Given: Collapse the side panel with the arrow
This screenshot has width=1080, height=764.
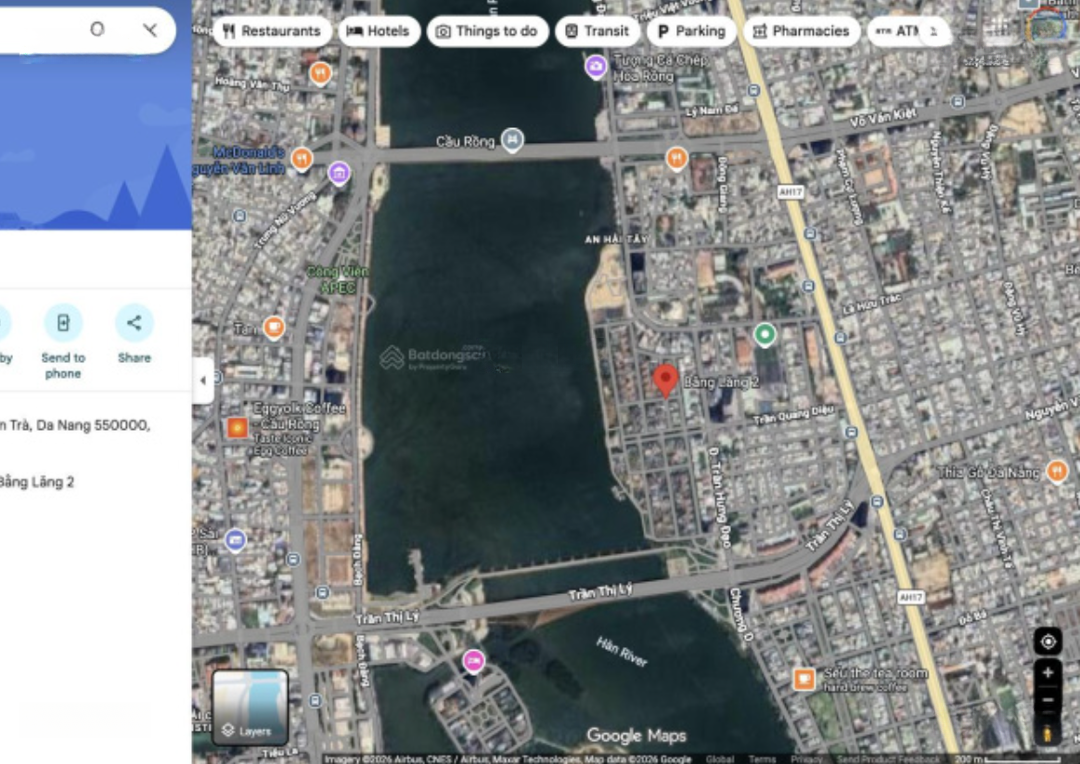Looking at the screenshot, I should 203,380.
